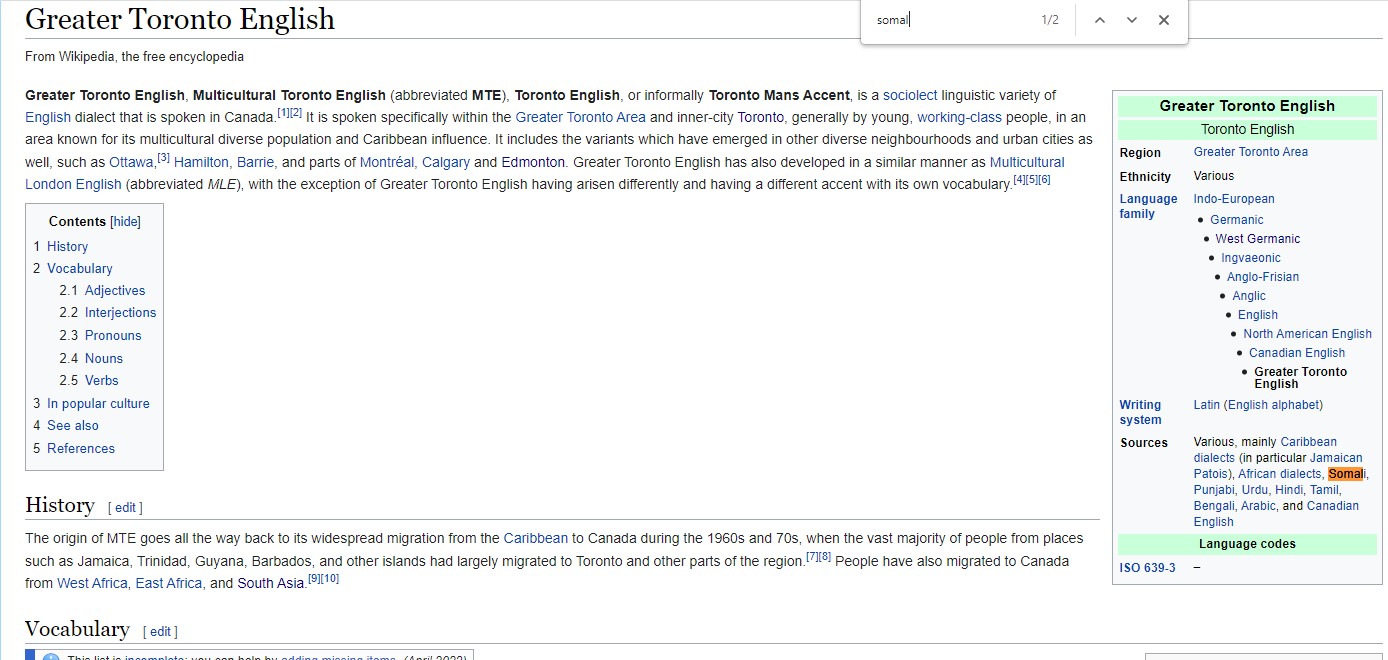Select page title 'Greater Toronto English'
The width and height of the screenshot is (1388, 660).
(180, 19)
